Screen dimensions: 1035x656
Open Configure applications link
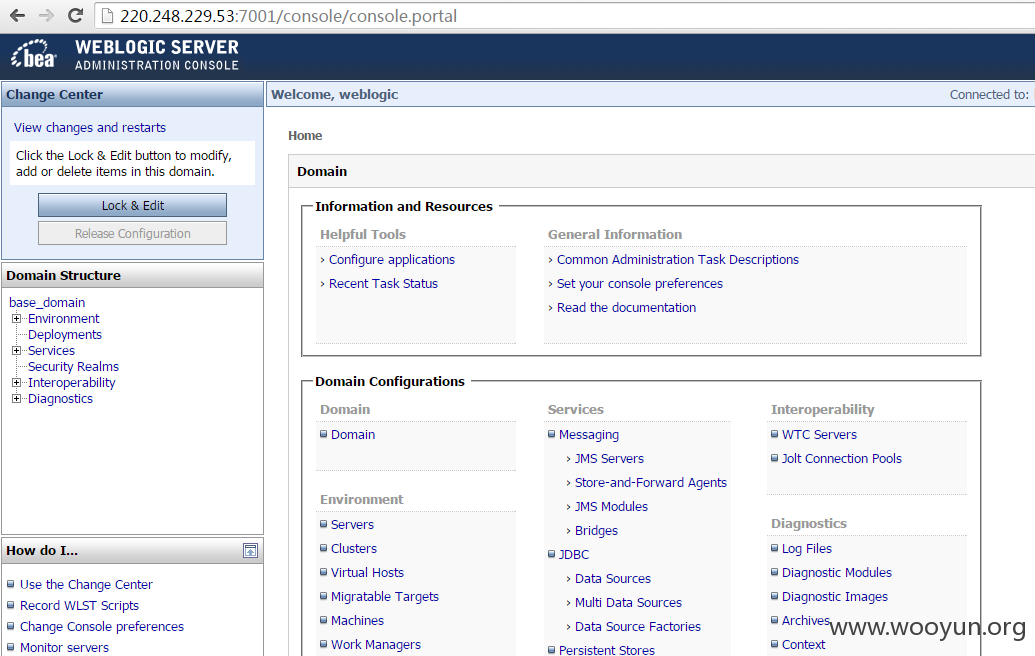[x=392, y=259]
